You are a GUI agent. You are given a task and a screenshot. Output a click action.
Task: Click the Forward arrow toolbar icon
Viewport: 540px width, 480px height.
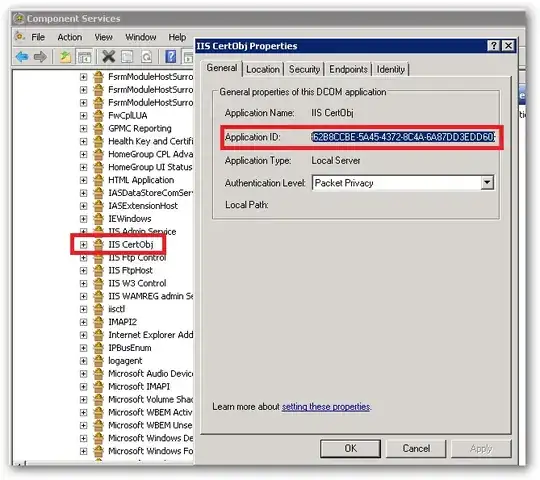click(x=40, y=56)
